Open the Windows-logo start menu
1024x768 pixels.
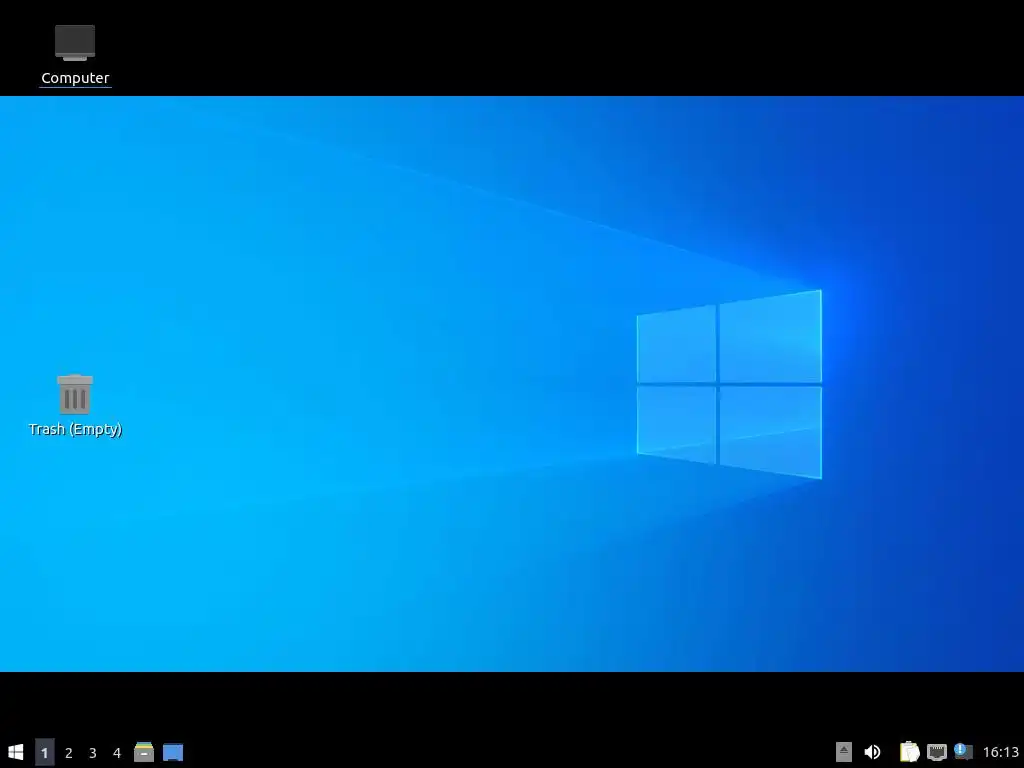pos(16,752)
